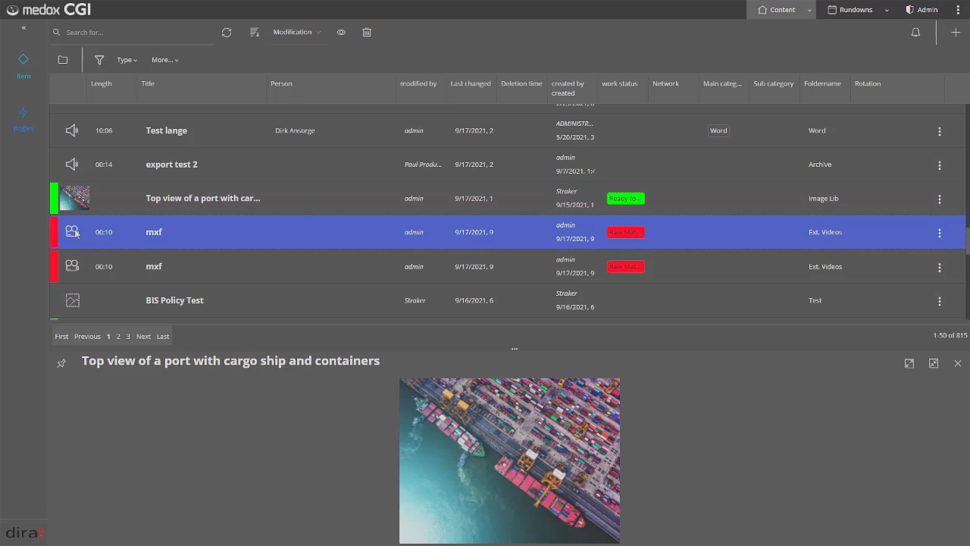Screen dimensions: 970x546
Task: Click the folder icon in filter bar
Action: coord(63,60)
